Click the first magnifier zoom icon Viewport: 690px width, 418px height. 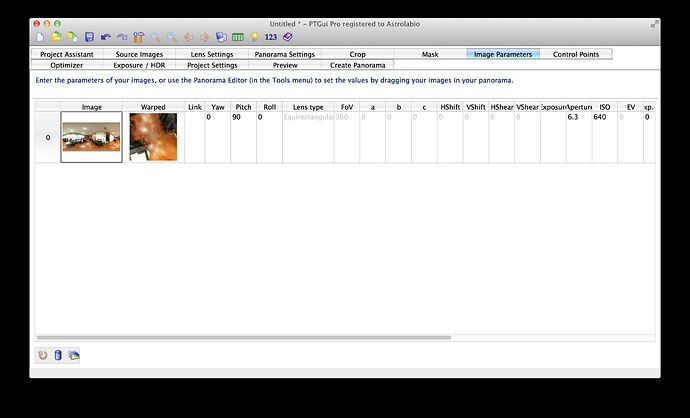155,37
